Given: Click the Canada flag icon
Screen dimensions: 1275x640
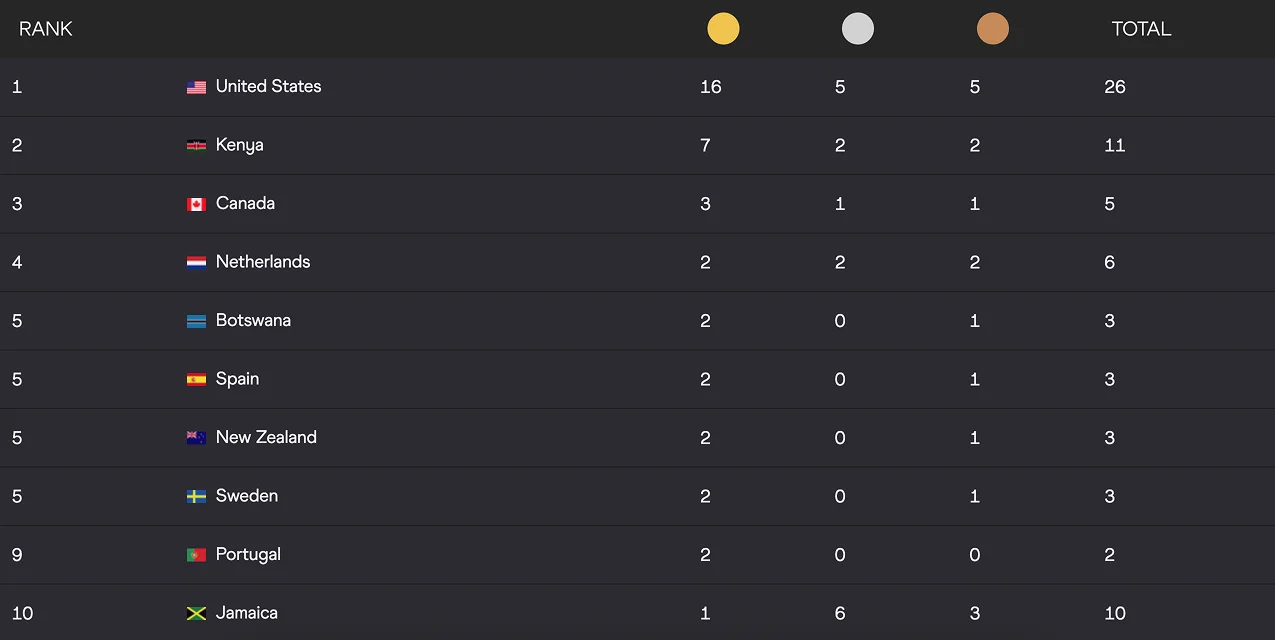Looking at the screenshot, I should (x=196, y=204).
